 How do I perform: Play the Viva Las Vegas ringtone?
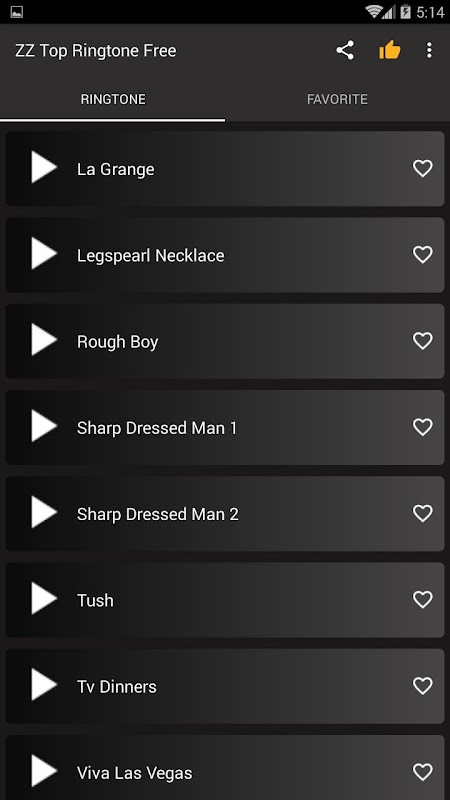pos(44,770)
